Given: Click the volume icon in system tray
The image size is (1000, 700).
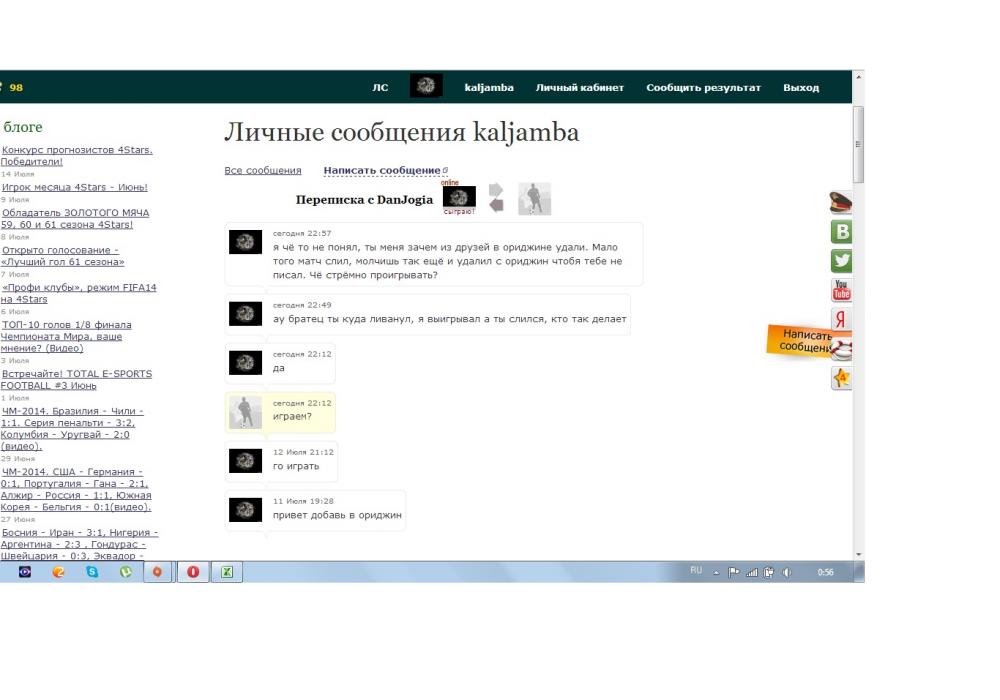Looking at the screenshot, I should 787,572.
